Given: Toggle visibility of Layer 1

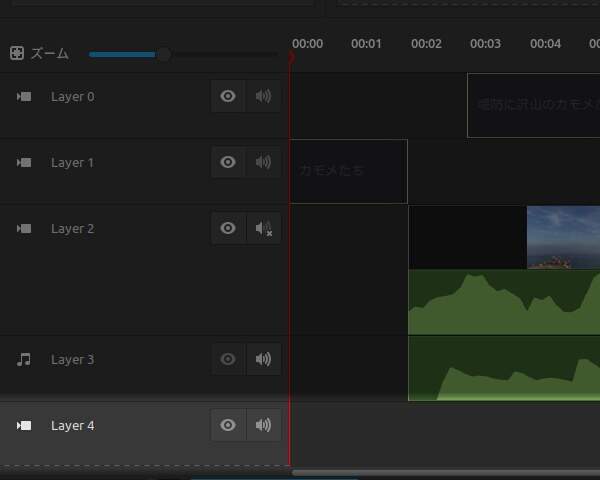Looking at the screenshot, I should tap(228, 163).
